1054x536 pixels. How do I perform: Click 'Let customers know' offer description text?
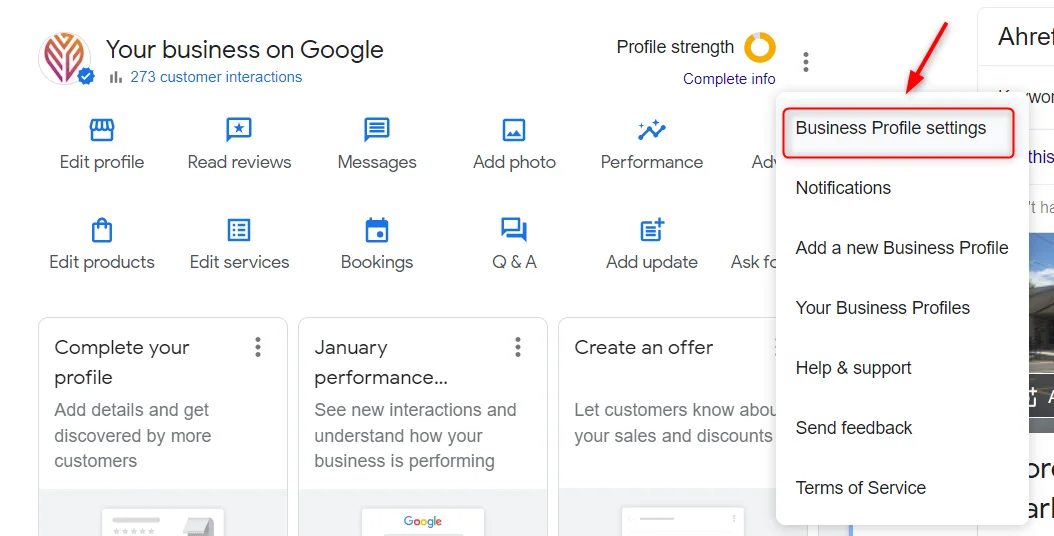[674, 423]
